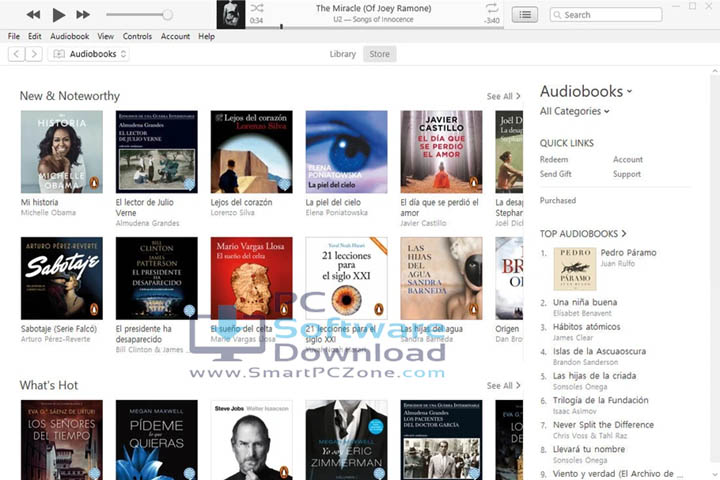720x480 pixels.
Task: Open Los pacientes del doctor García cover
Action: 441,440
